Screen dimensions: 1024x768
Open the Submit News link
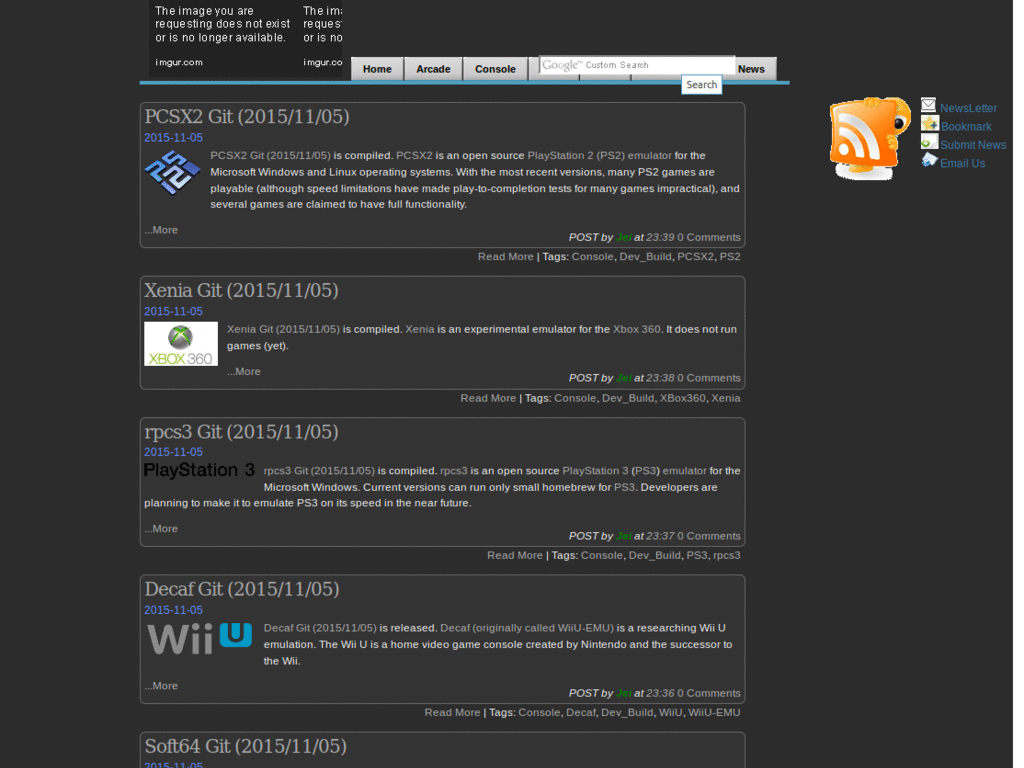973,145
